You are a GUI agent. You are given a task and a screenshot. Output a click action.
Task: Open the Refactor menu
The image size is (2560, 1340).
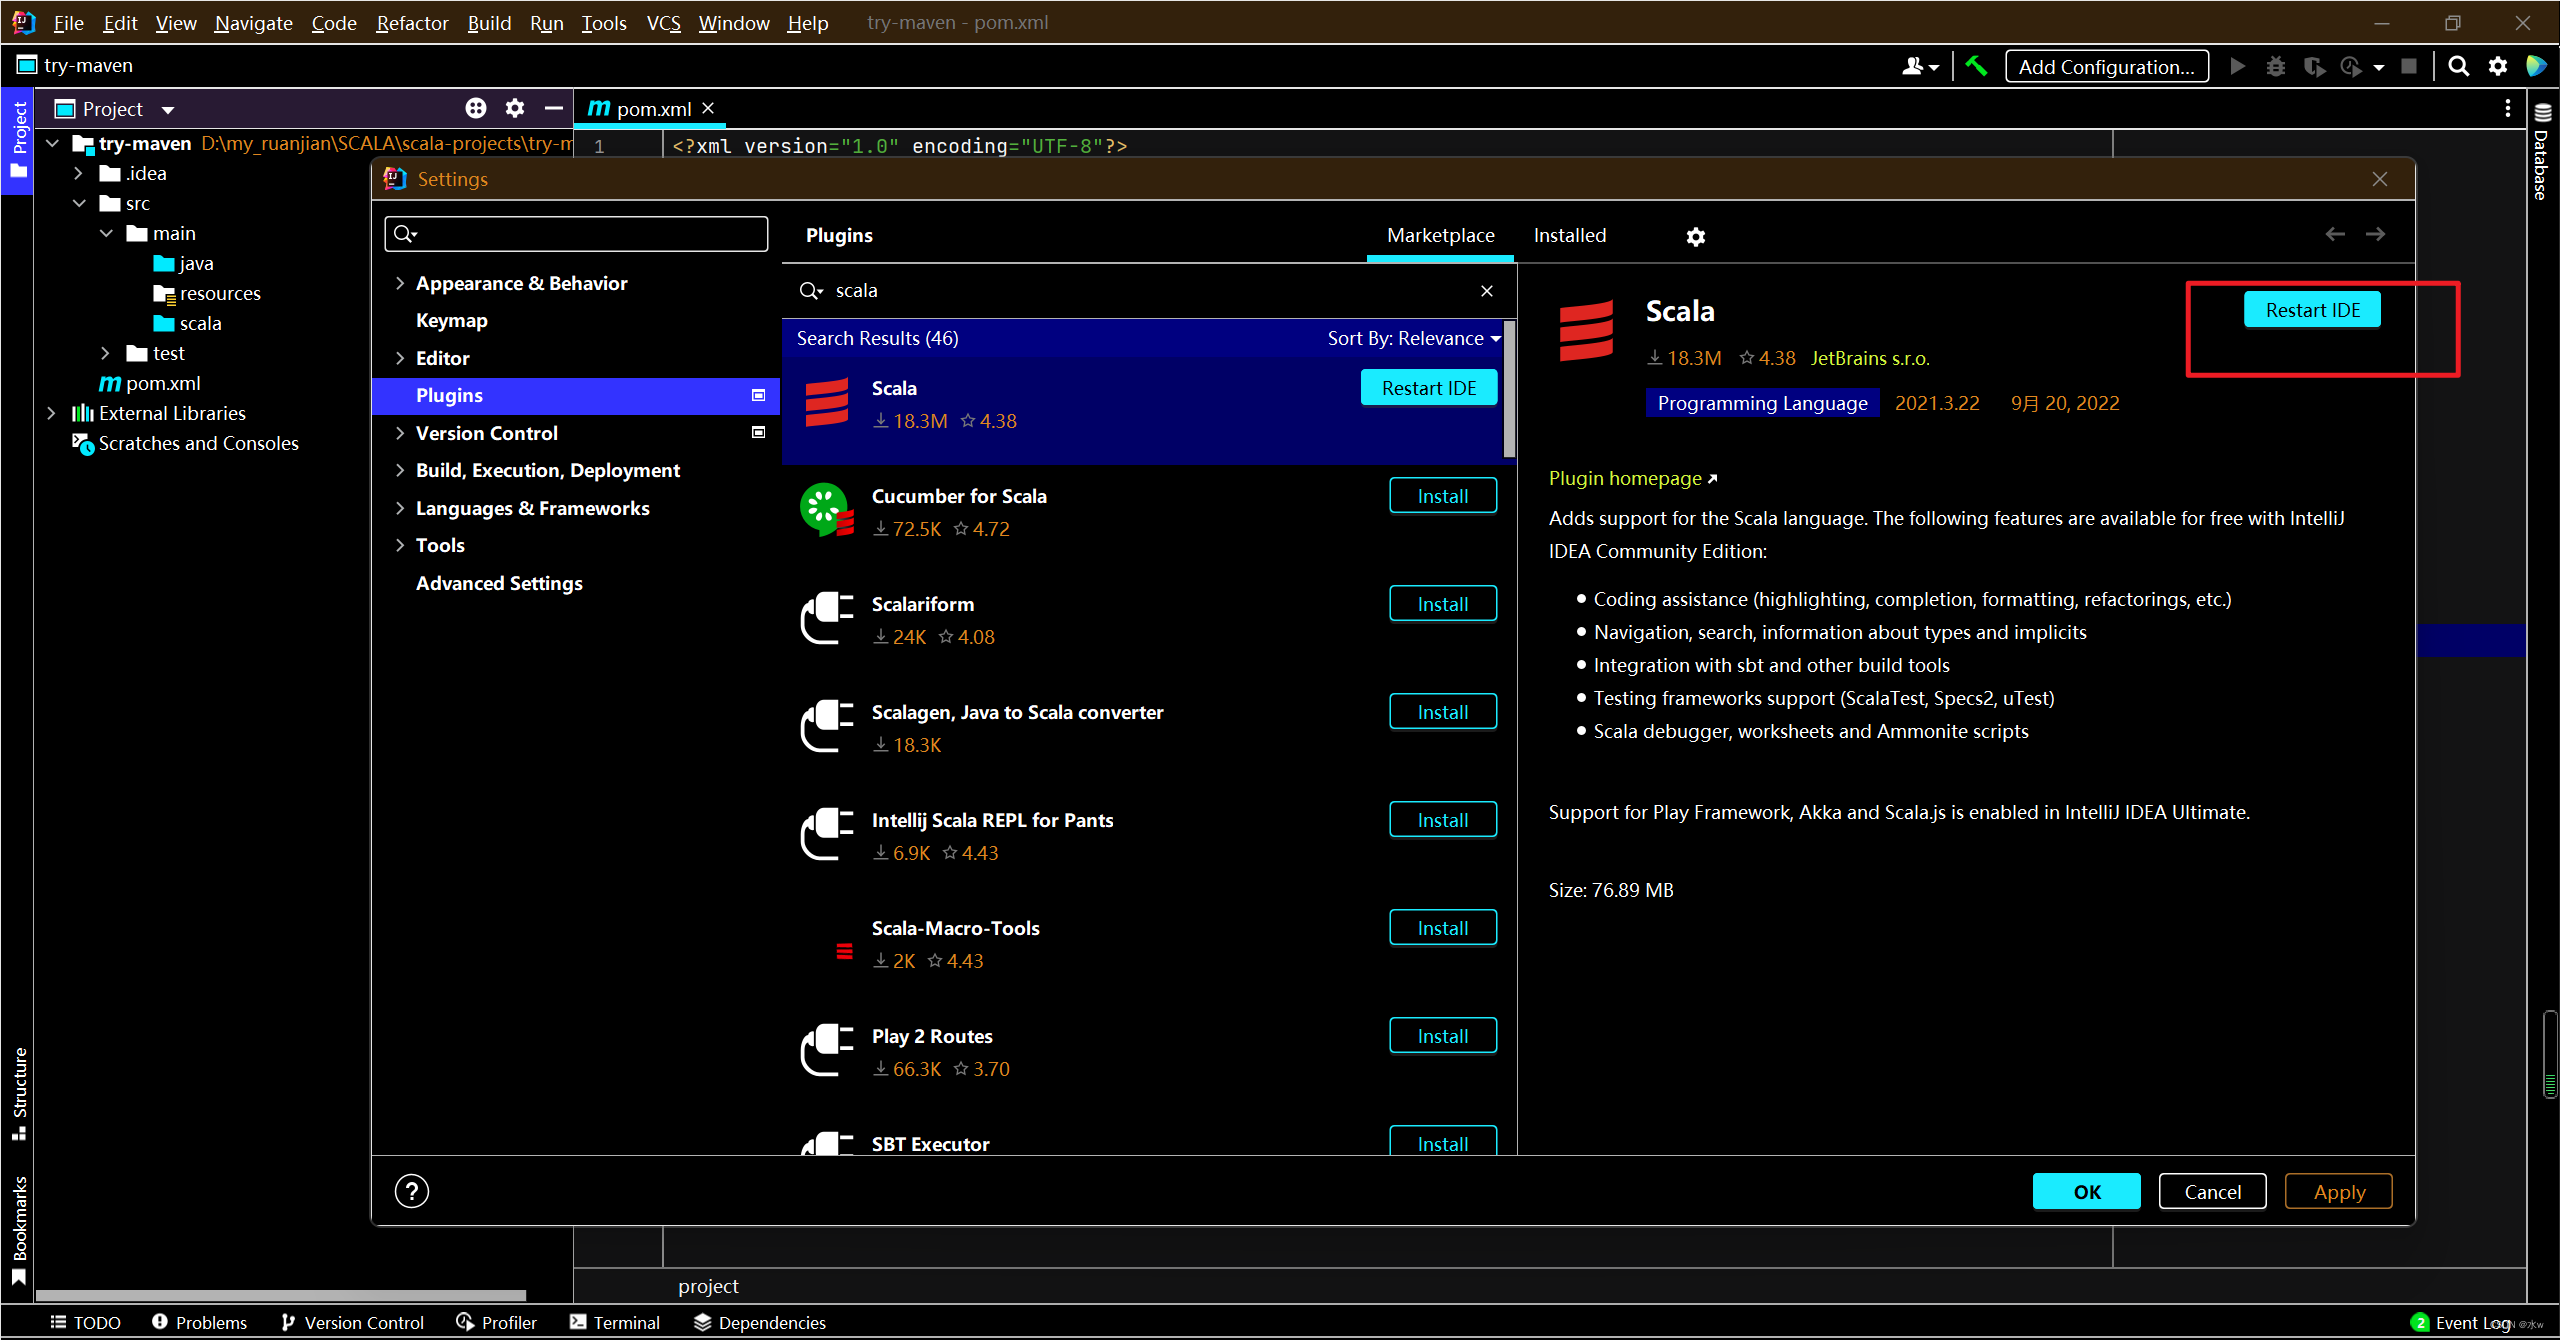click(412, 22)
